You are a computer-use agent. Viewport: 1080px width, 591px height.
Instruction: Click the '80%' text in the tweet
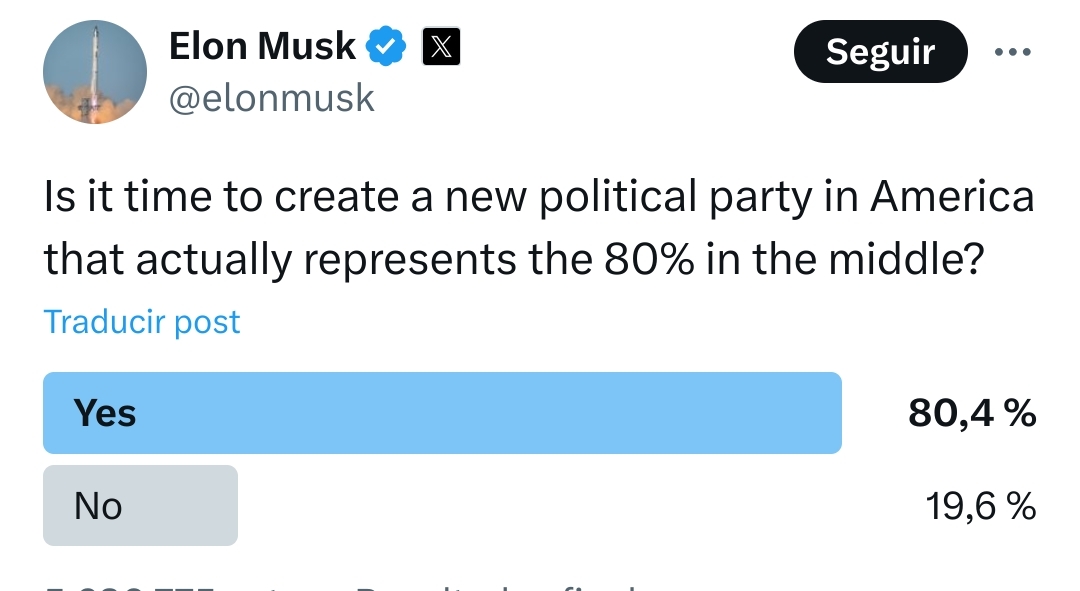[x=649, y=260]
